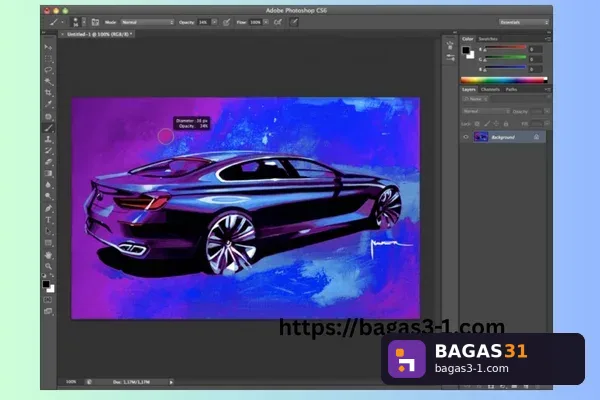
Task: Select the Brush tool in the toolbox
Action: (x=48, y=128)
